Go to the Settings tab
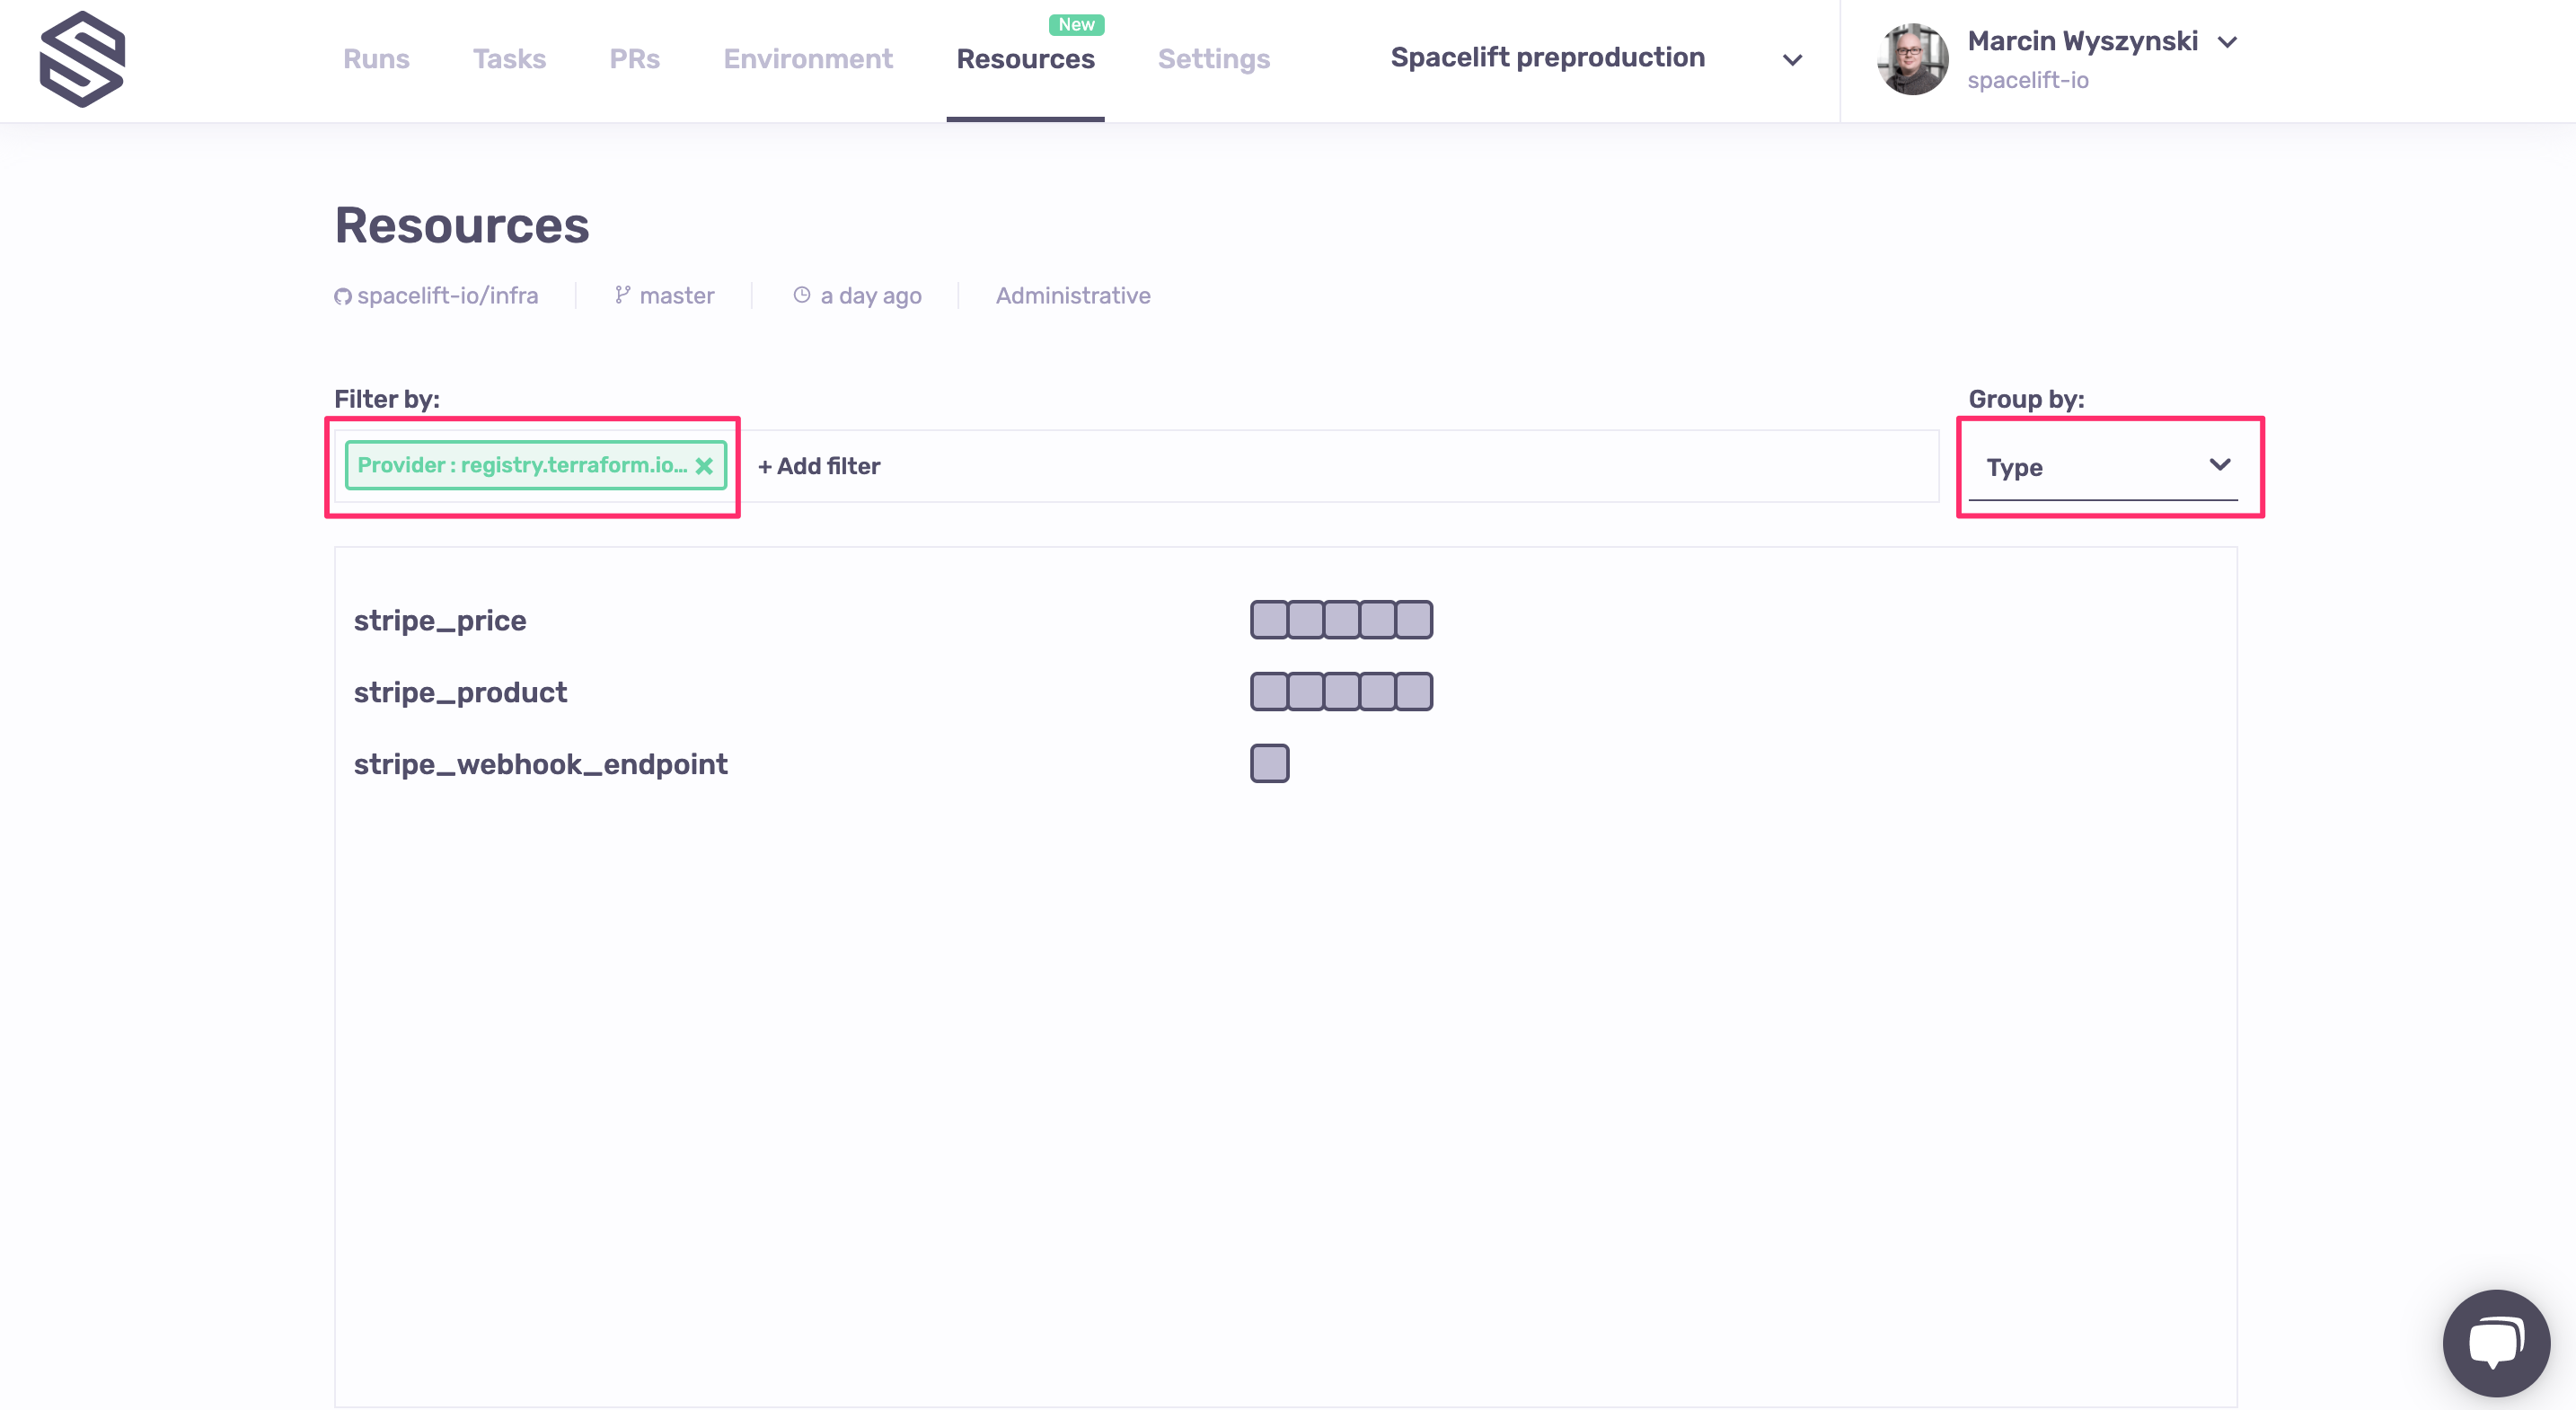The height and width of the screenshot is (1410, 2576). 1213,59
